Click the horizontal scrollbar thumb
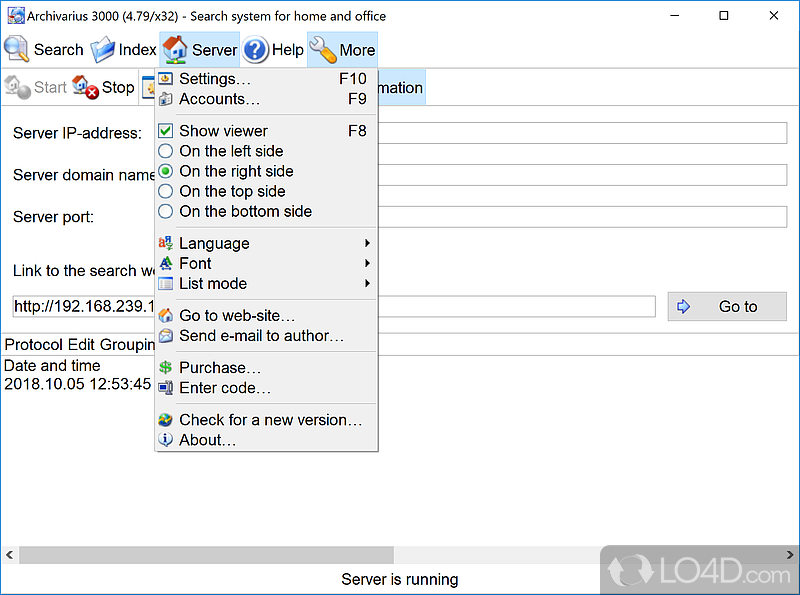Viewport: 800px width, 595px height. click(206, 555)
